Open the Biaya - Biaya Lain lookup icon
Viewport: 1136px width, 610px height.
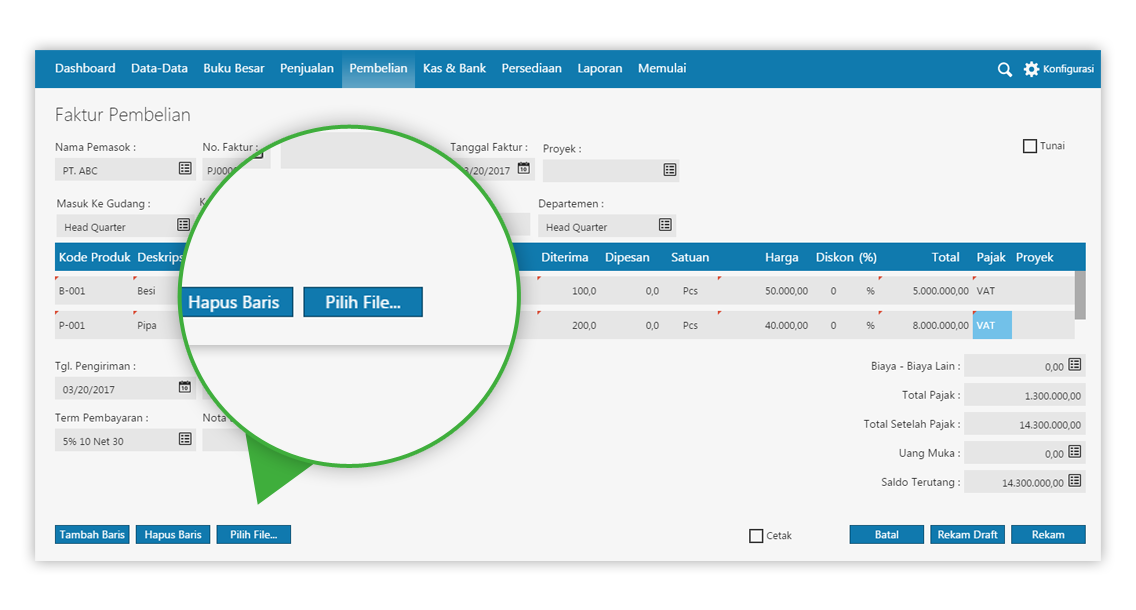(x=1076, y=365)
